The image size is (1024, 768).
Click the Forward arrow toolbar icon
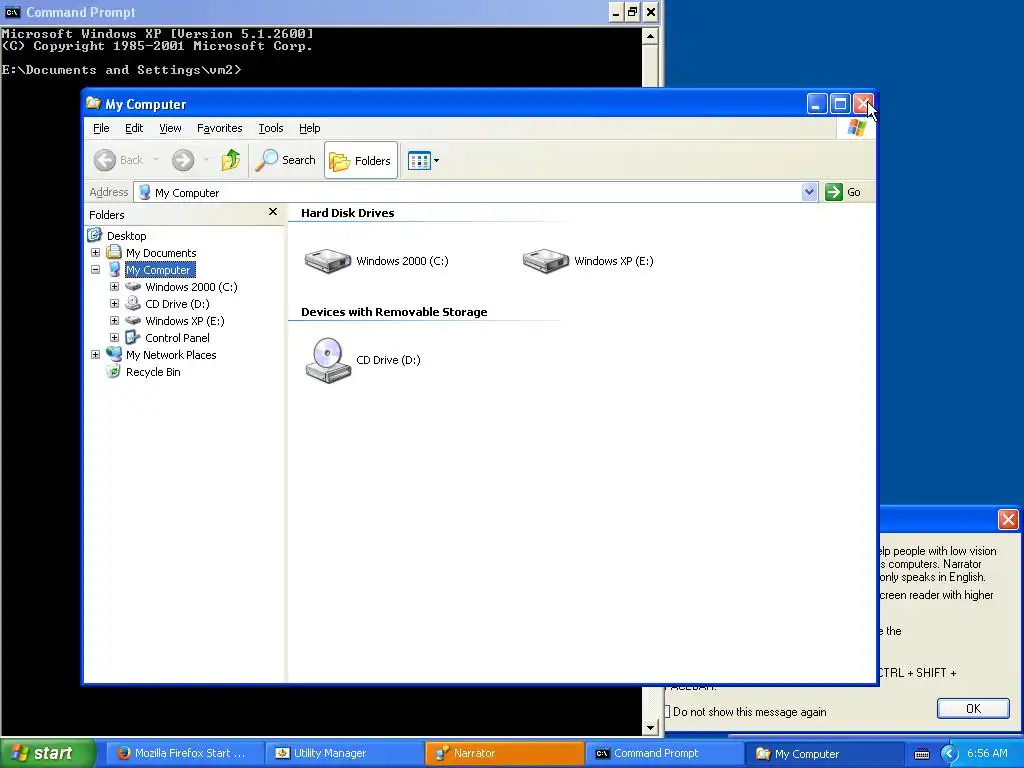click(183, 160)
